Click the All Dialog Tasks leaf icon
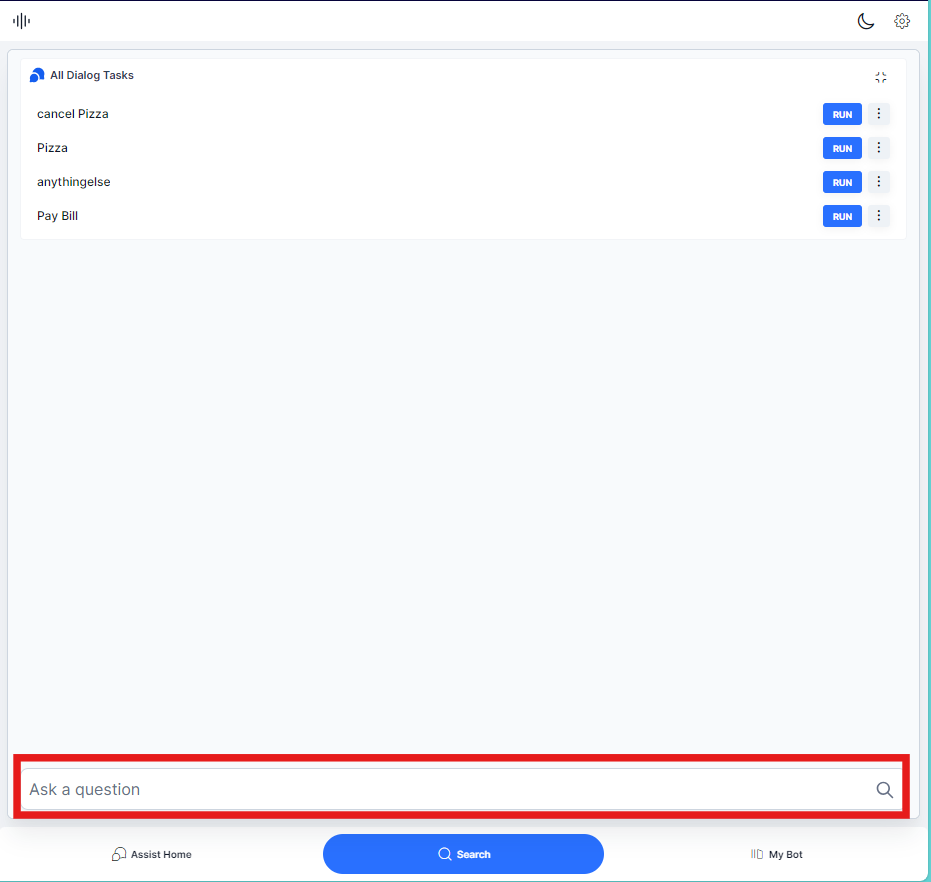Image resolution: width=931 pixels, height=882 pixels. point(37,75)
